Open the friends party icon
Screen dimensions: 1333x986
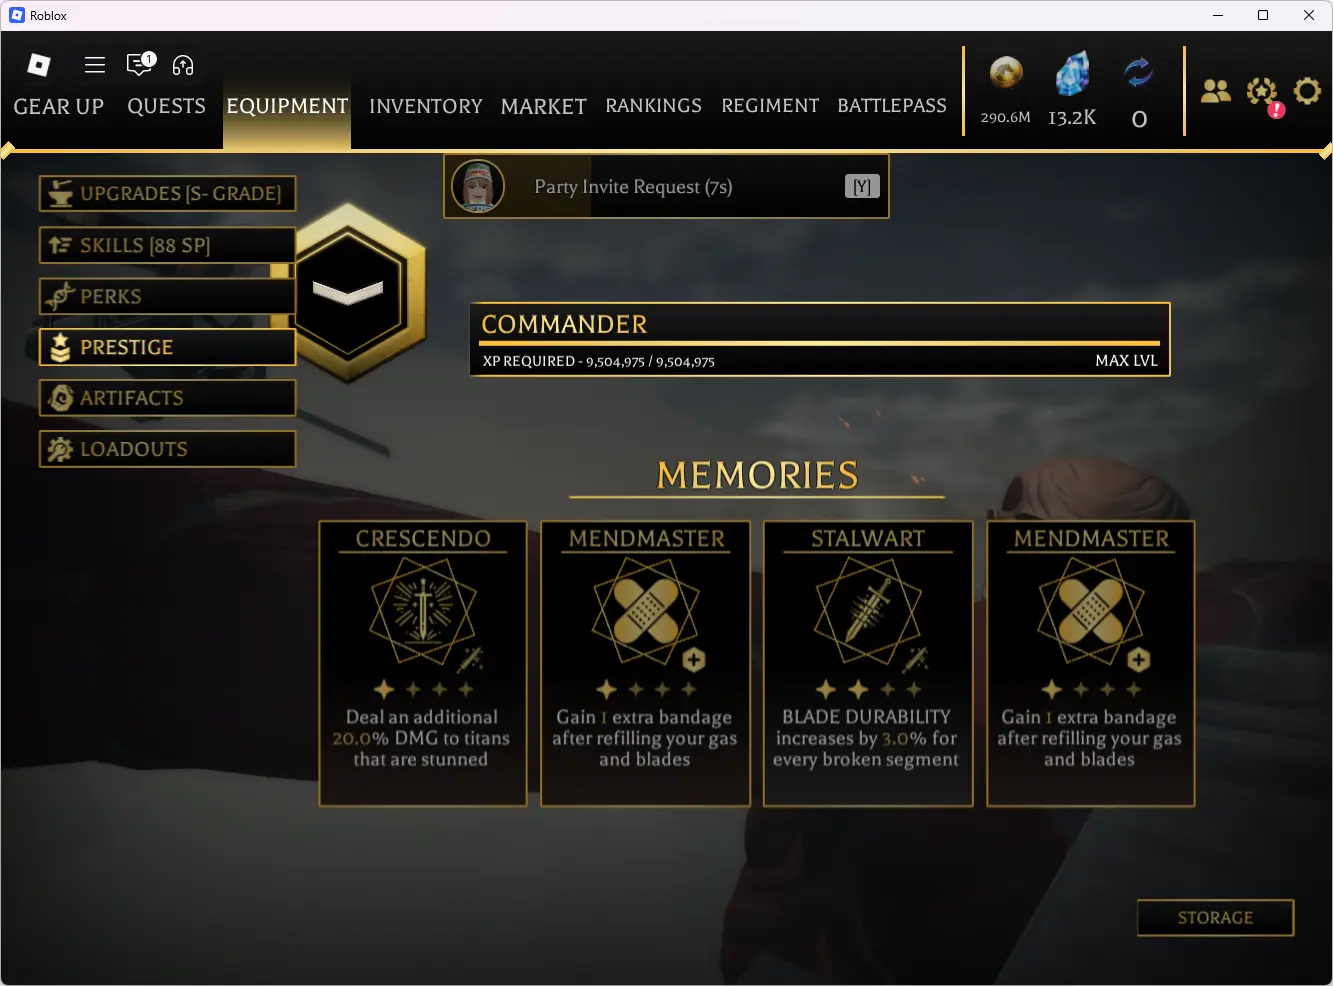(1216, 92)
